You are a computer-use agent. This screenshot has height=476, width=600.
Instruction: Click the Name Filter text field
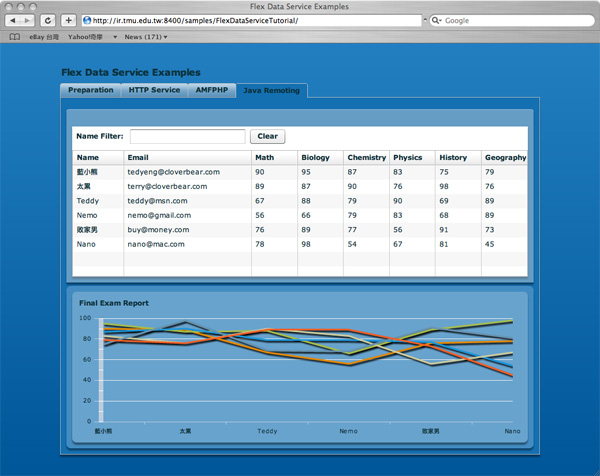187,136
